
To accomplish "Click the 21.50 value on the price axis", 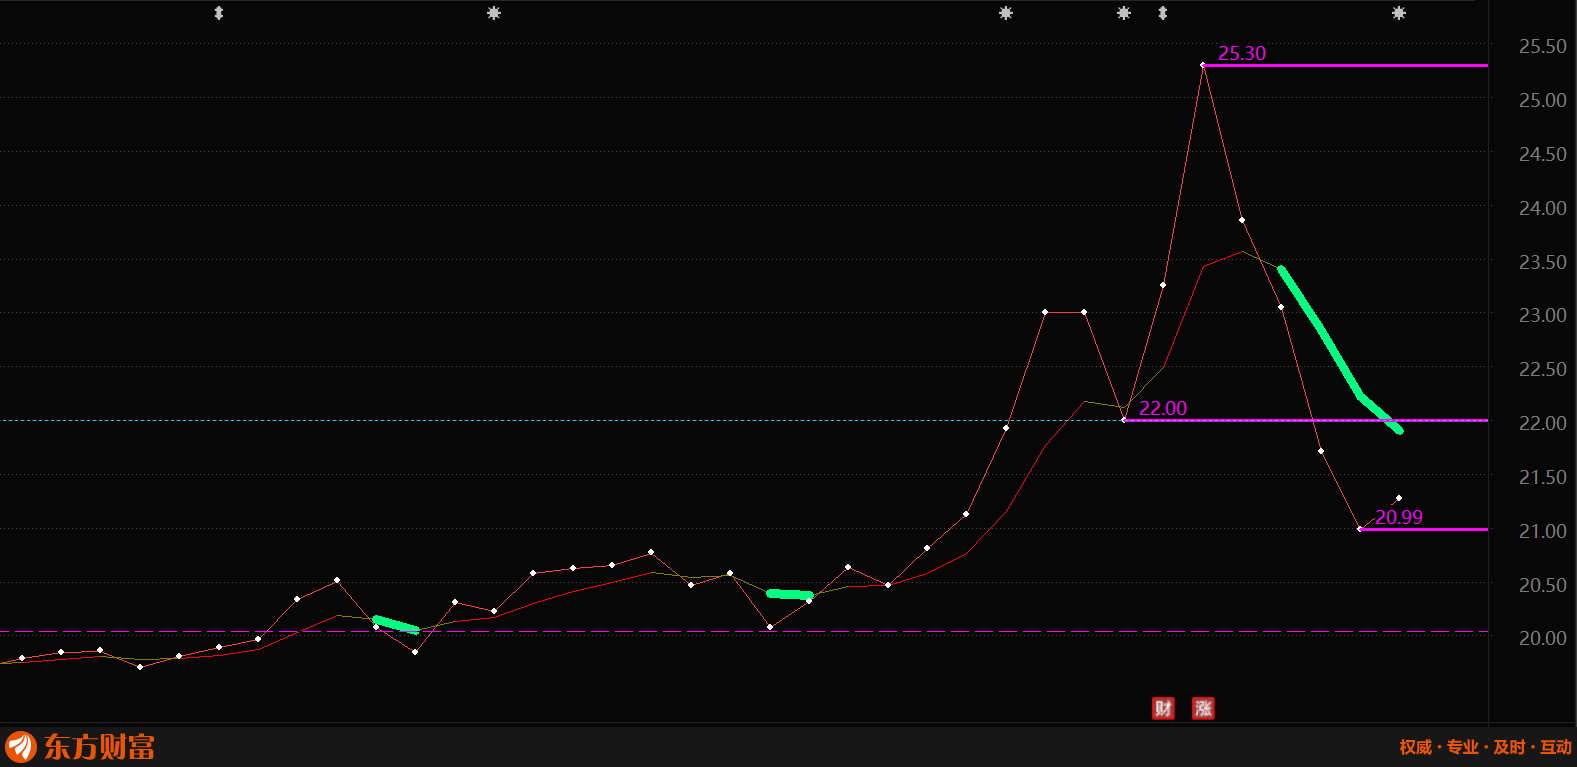I will point(1543,477).
